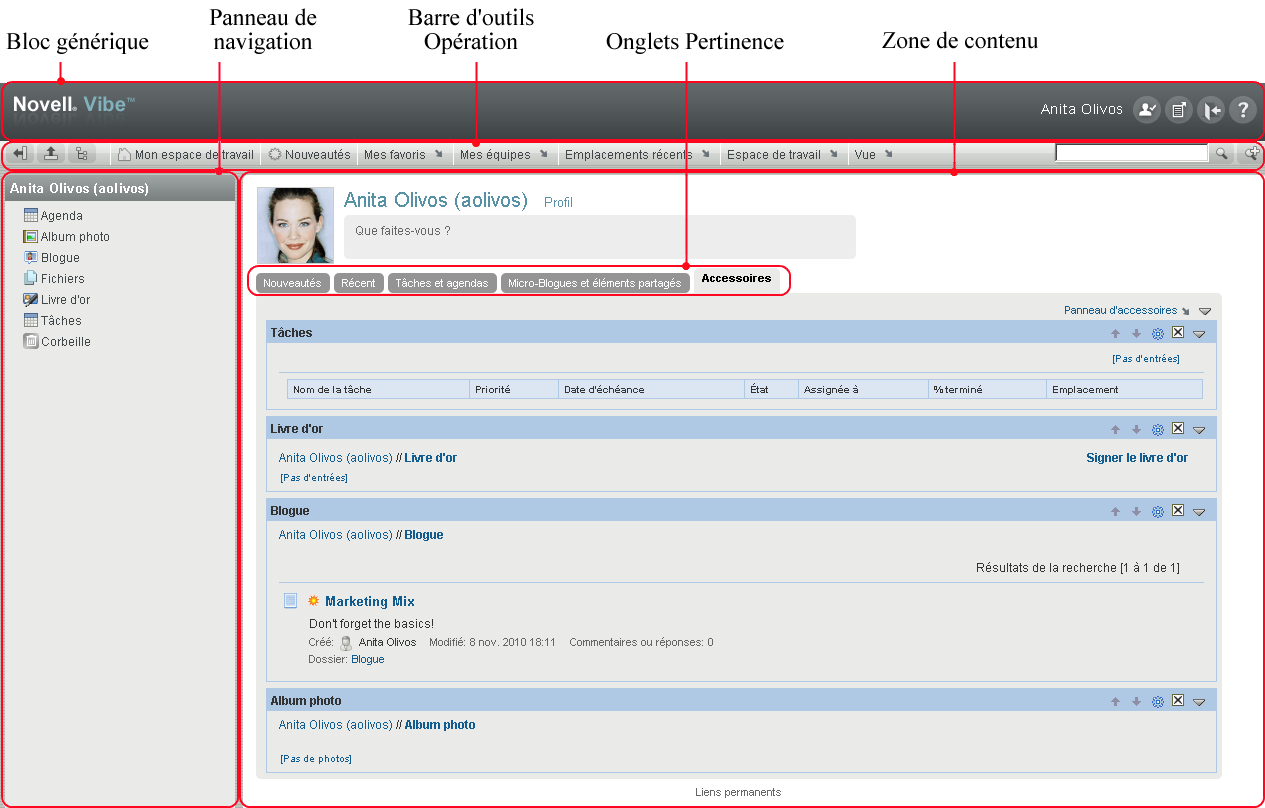Collapse the Album photo accessory triangle
The image size is (1265, 808).
[x=1199, y=702]
